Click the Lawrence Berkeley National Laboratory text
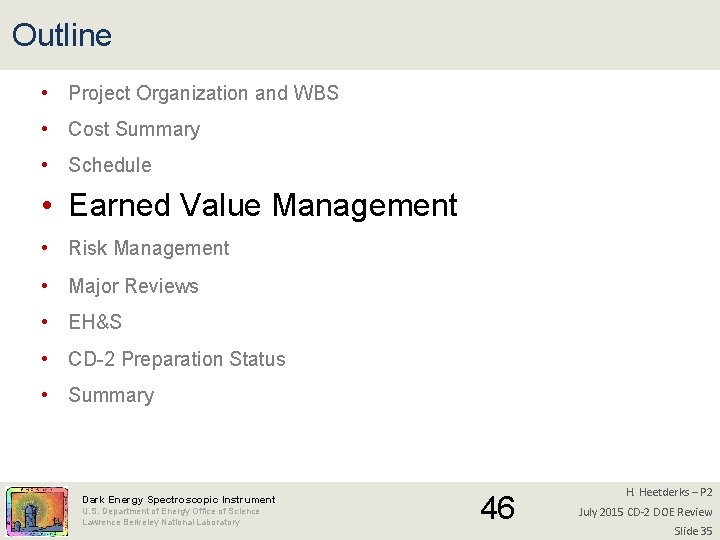This screenshot has width=720, height=540. pos(161,522)
